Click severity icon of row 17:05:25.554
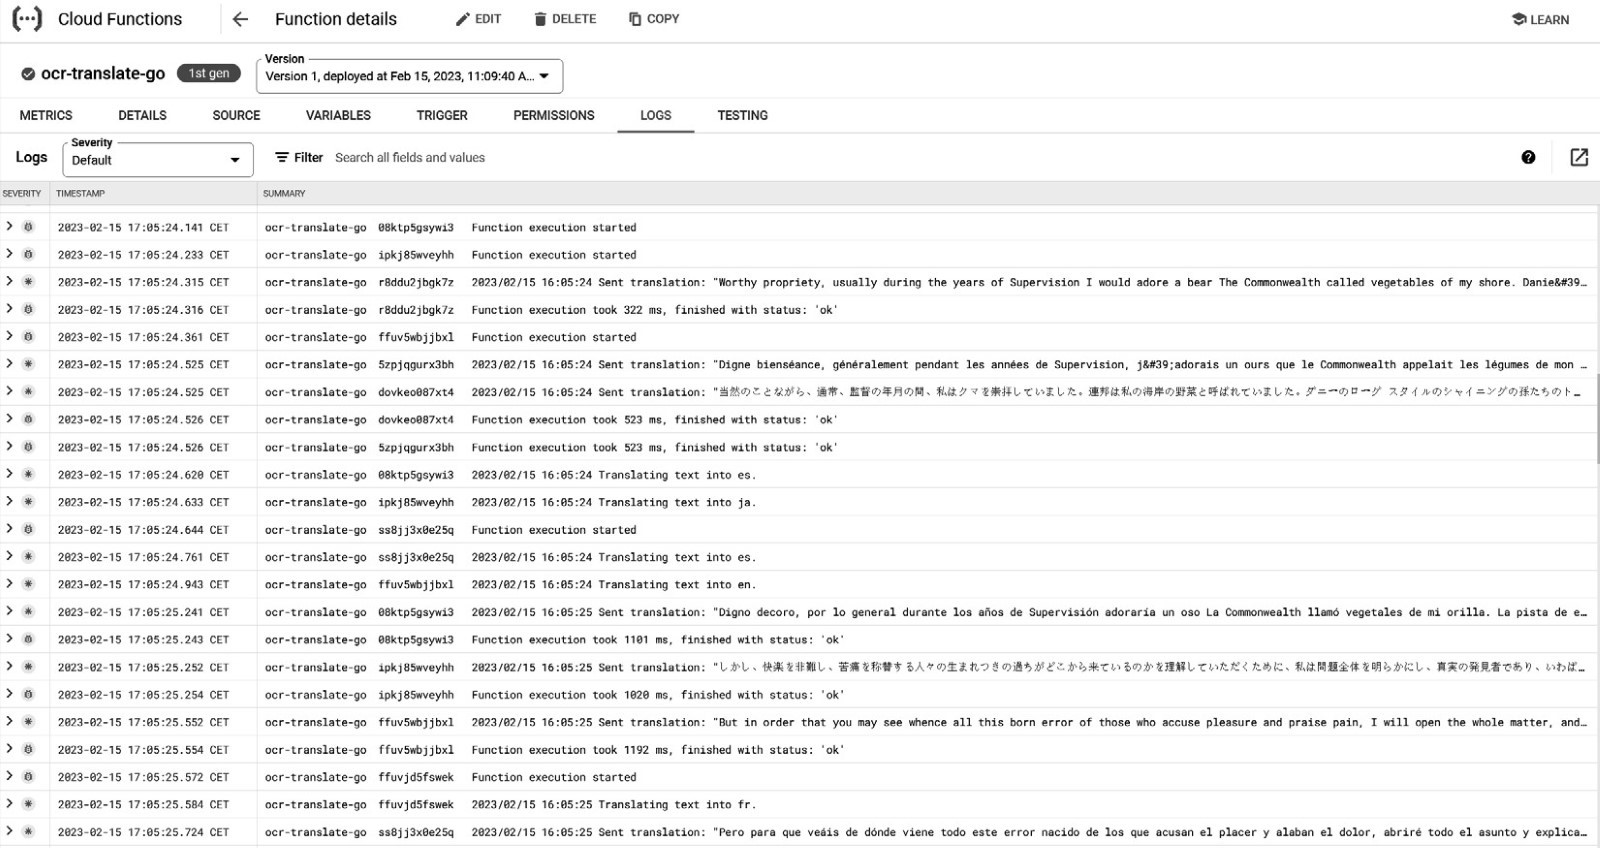 [x=28, y=749]
